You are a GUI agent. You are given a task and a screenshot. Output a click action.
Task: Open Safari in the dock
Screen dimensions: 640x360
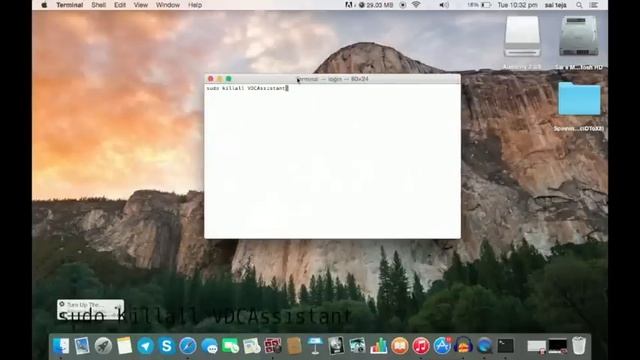point(188,346)
